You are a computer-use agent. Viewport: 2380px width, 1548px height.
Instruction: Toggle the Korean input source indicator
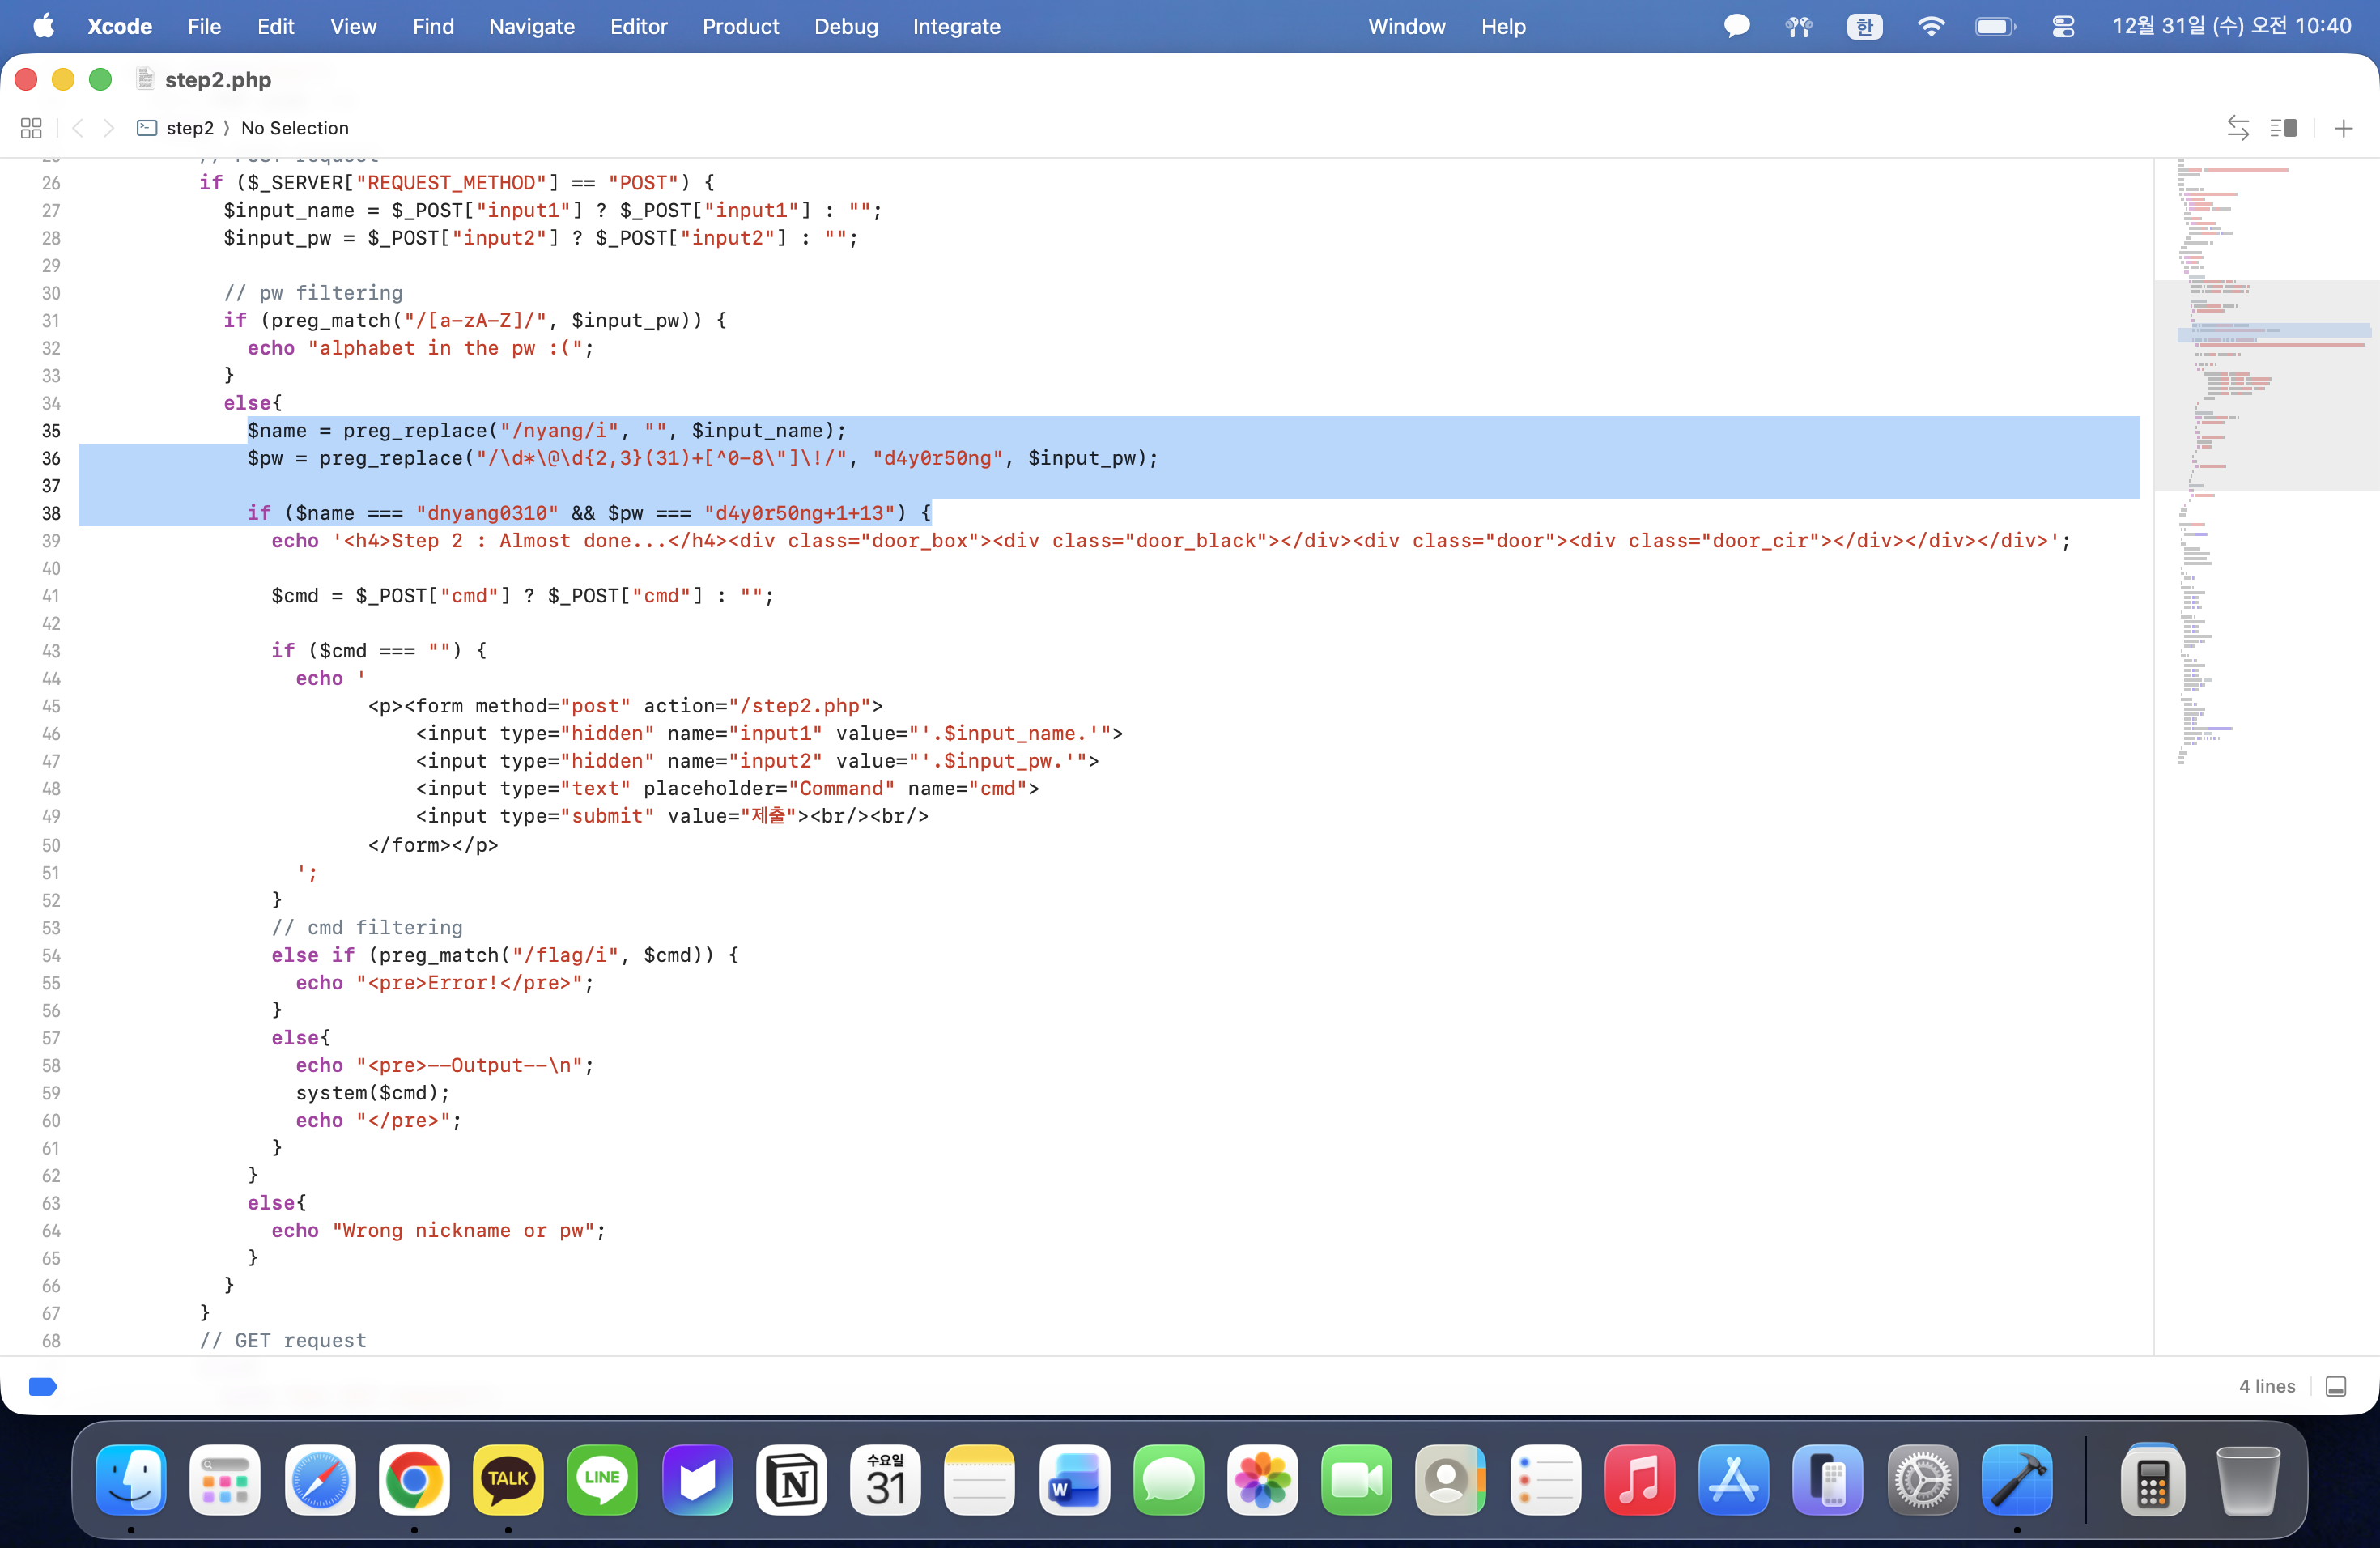1864,26
